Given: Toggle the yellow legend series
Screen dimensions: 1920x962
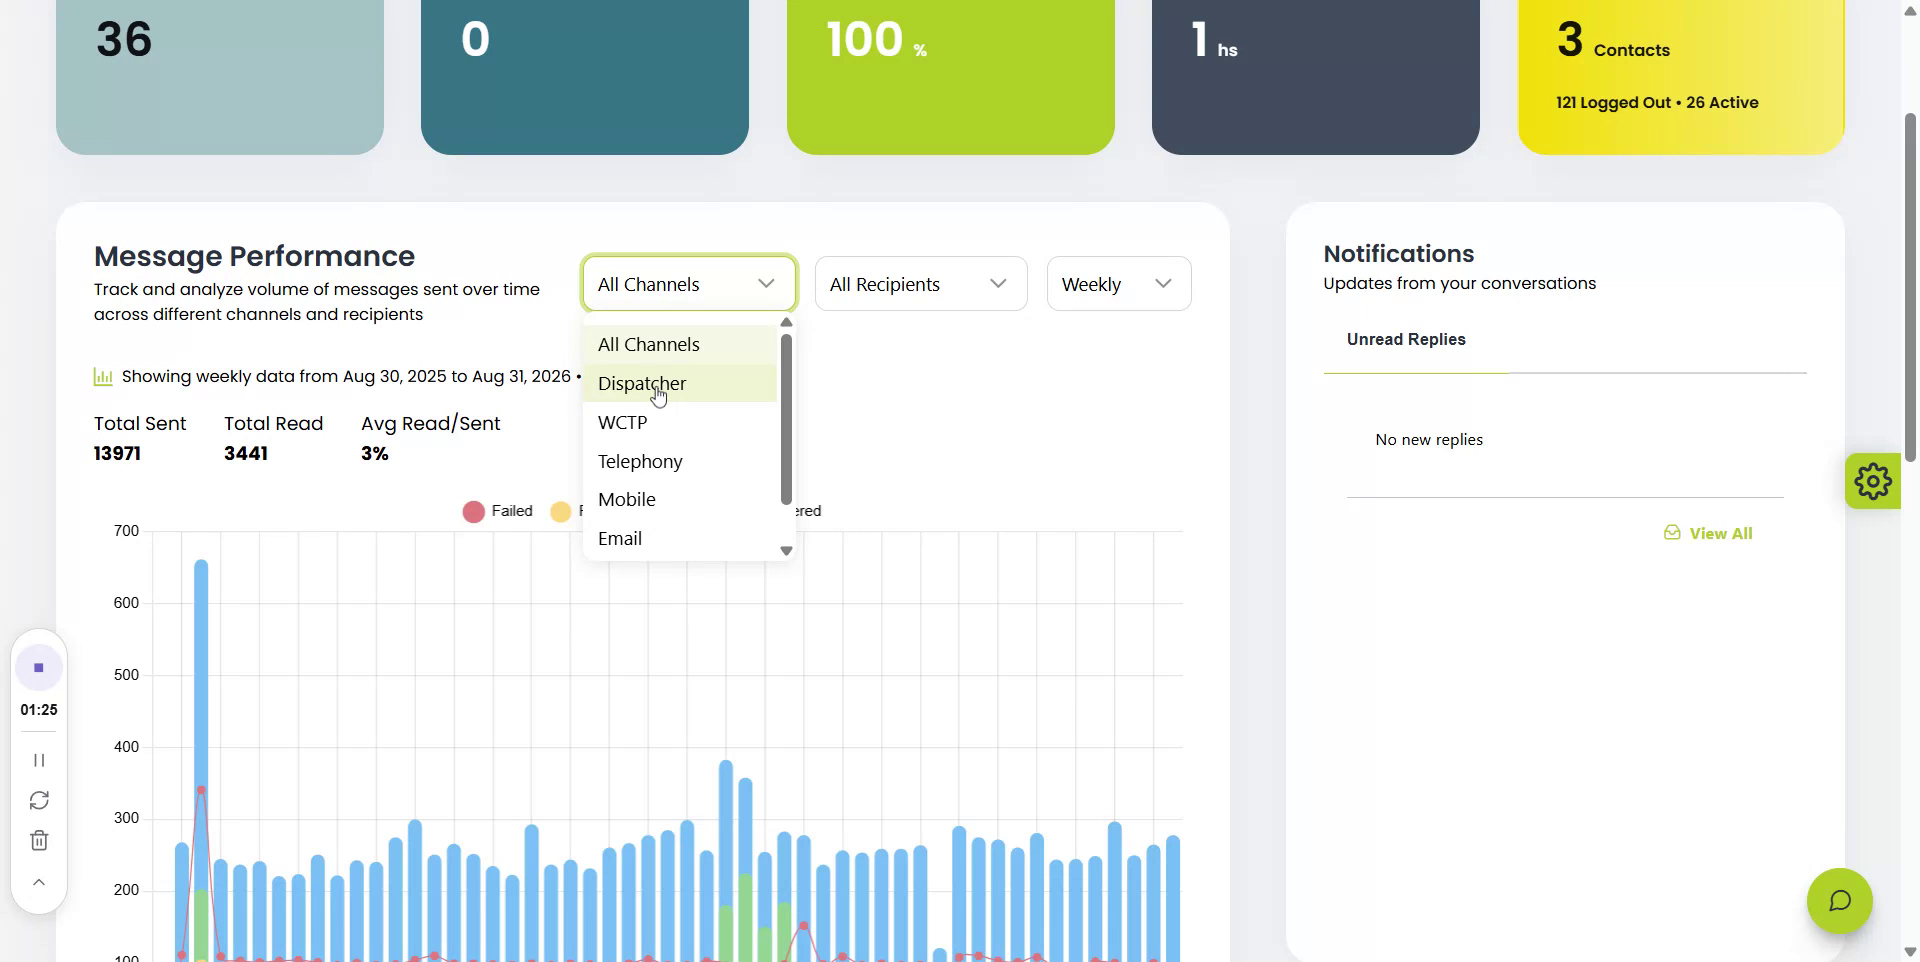Looking at the screenshot, I should [x=561, y=511].
